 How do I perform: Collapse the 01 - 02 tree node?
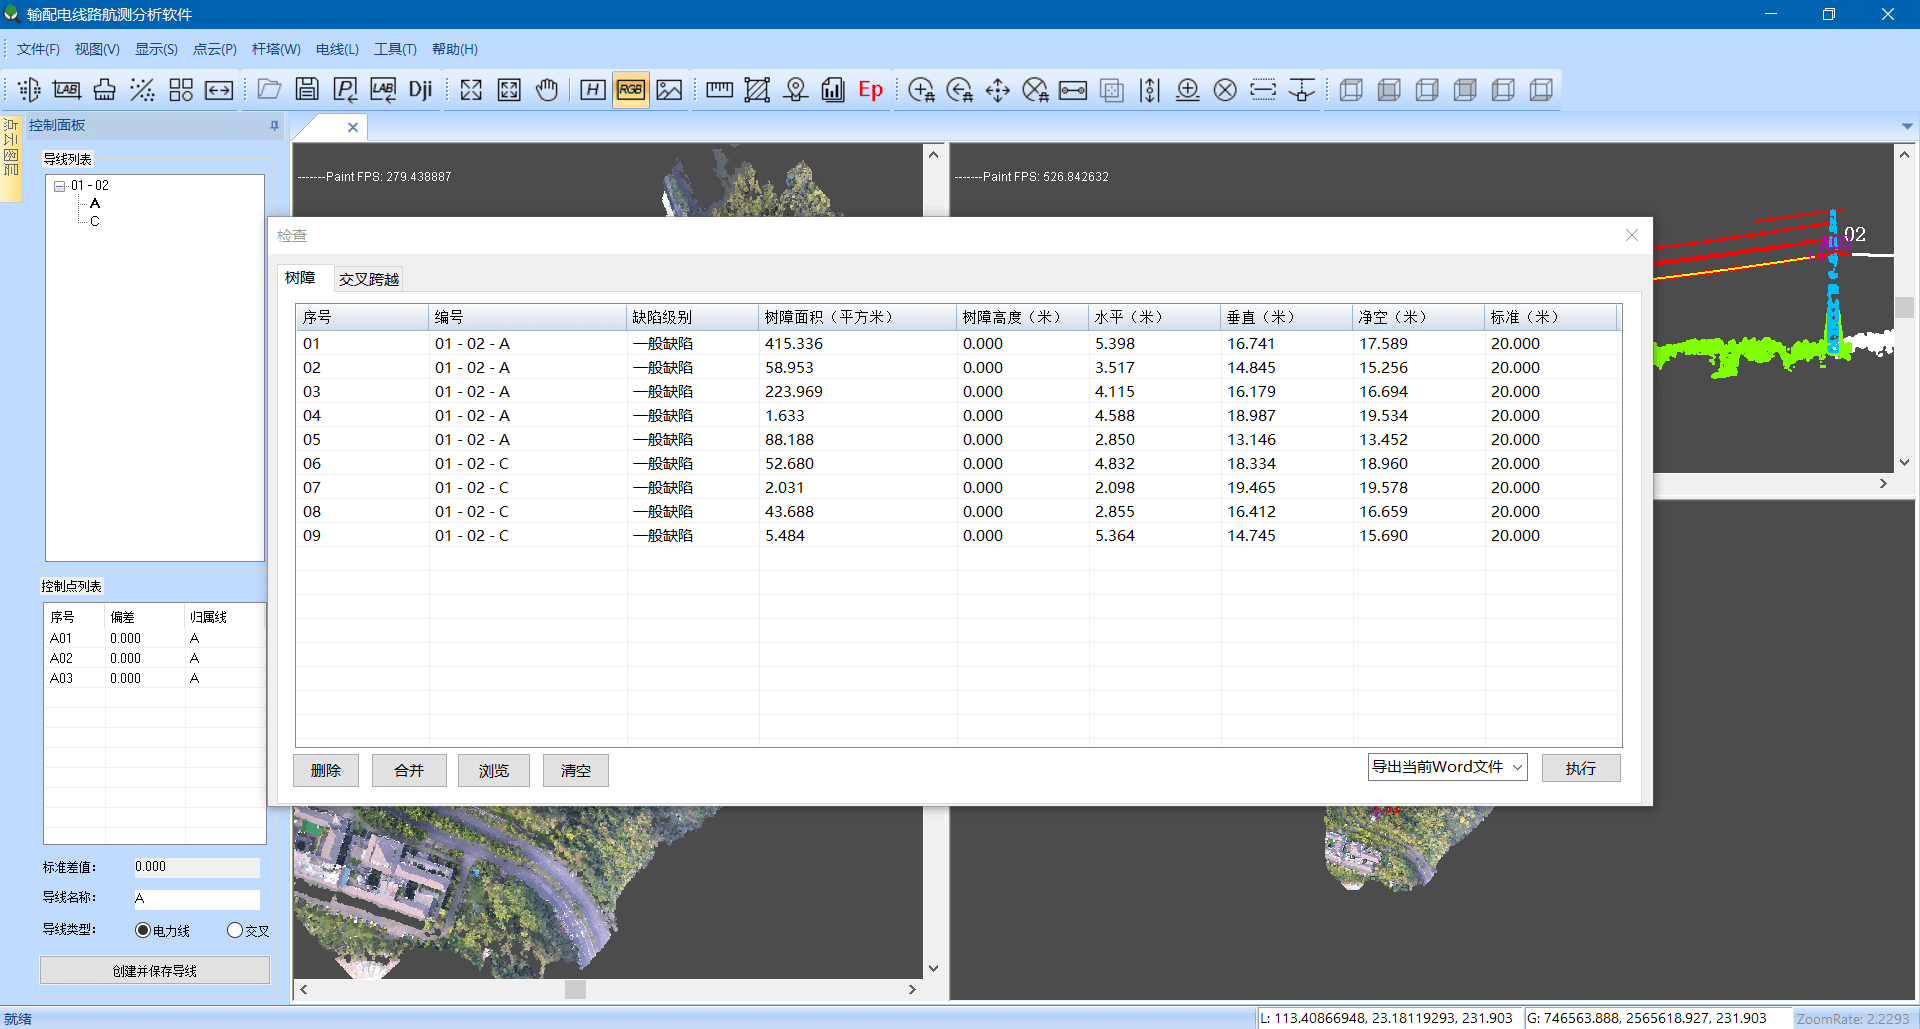point(61,185)
